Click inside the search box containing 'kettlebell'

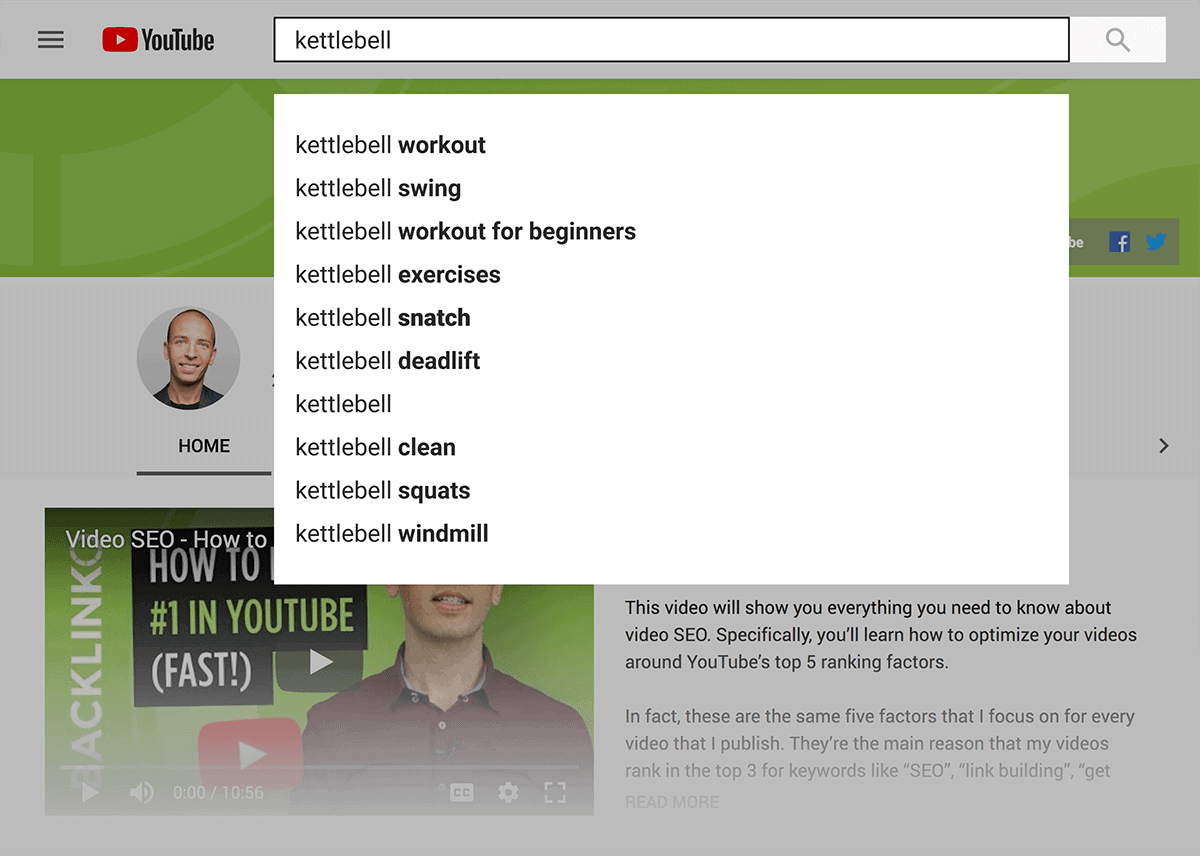[671, 40]
